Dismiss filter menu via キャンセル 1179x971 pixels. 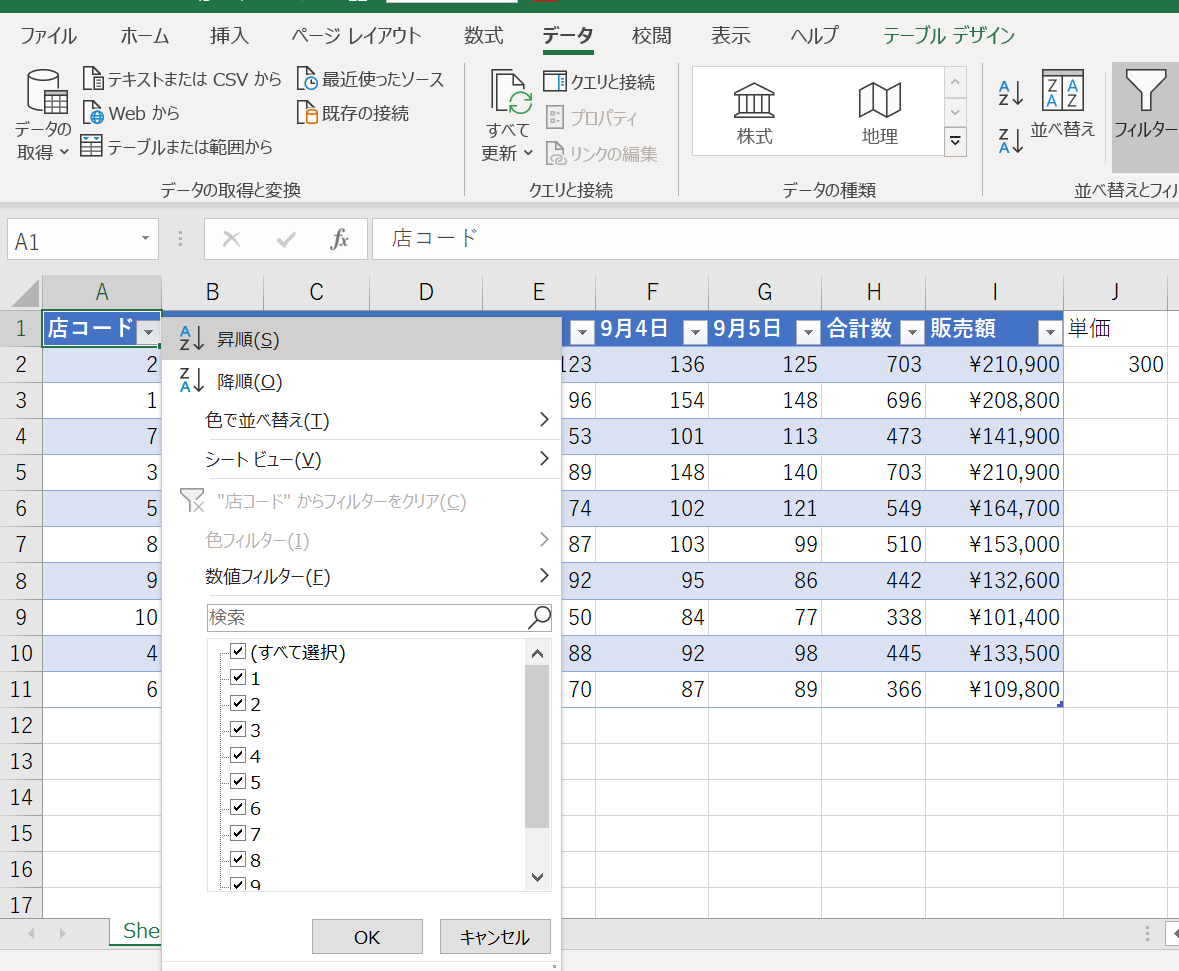click(495, 936)
